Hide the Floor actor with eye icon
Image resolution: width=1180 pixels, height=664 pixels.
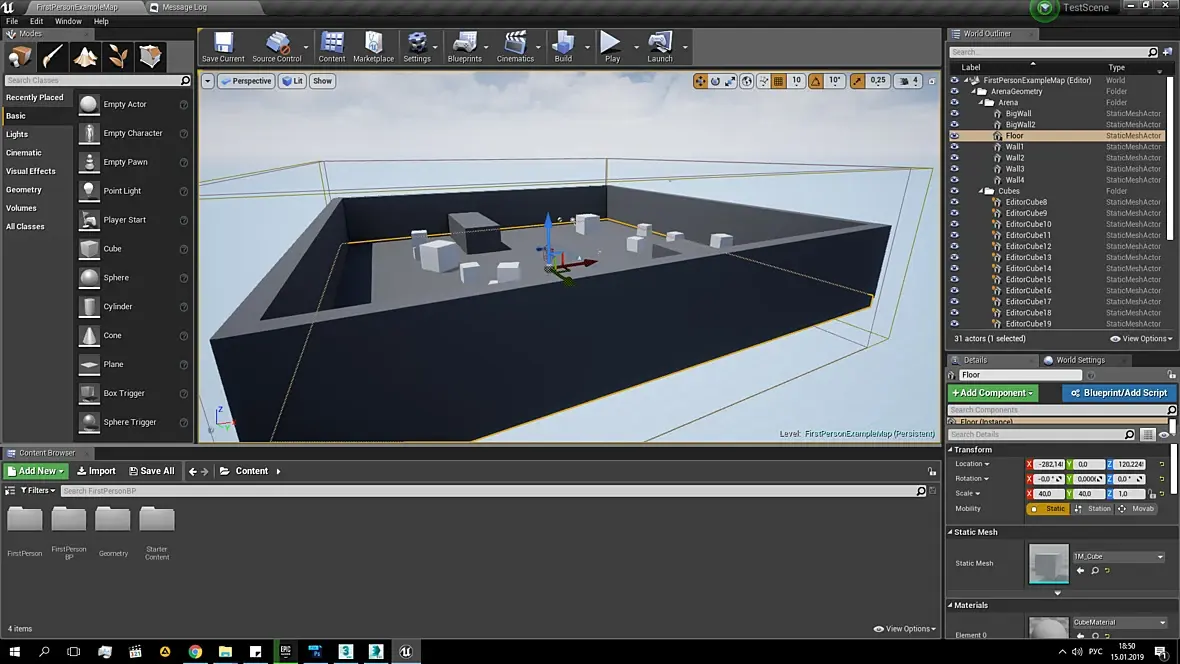[954, 136]
